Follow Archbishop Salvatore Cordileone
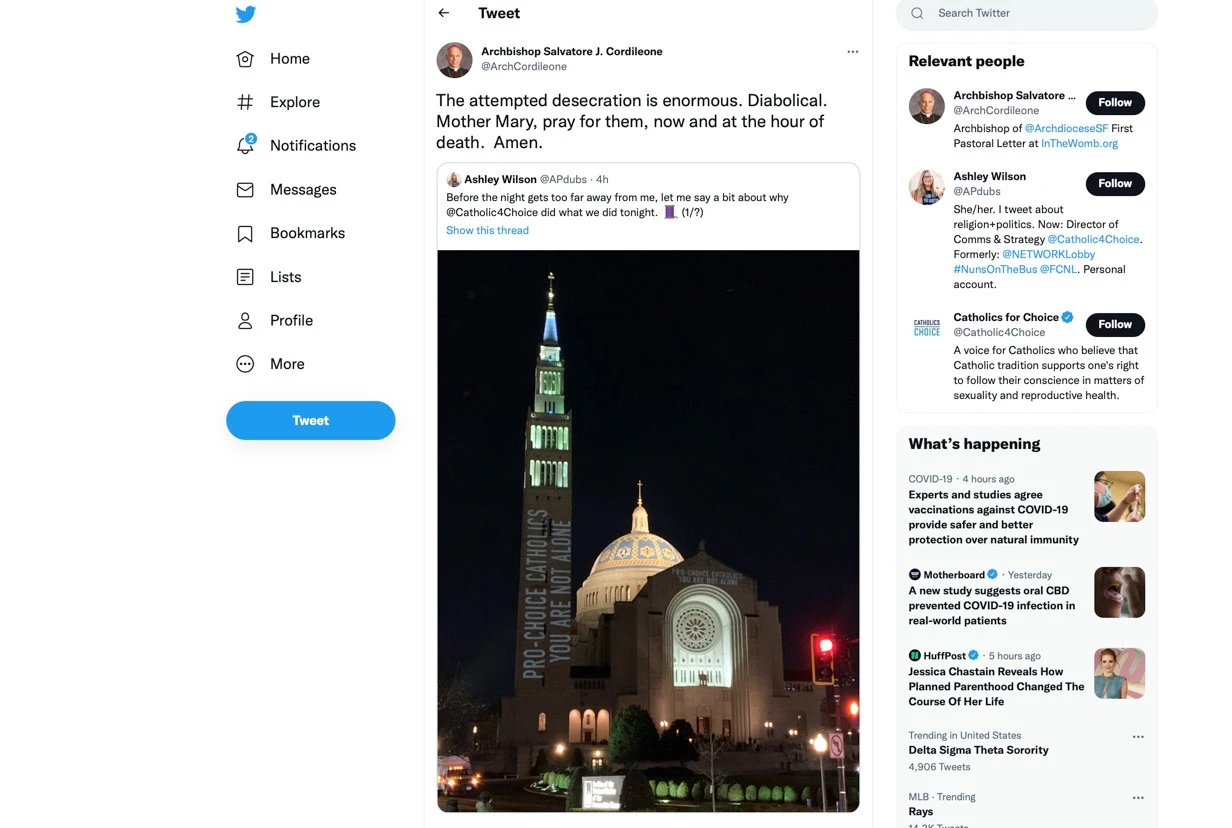Image resolution: width=1232 pixels, height=828 pixels. click(x=1114, y=103)
